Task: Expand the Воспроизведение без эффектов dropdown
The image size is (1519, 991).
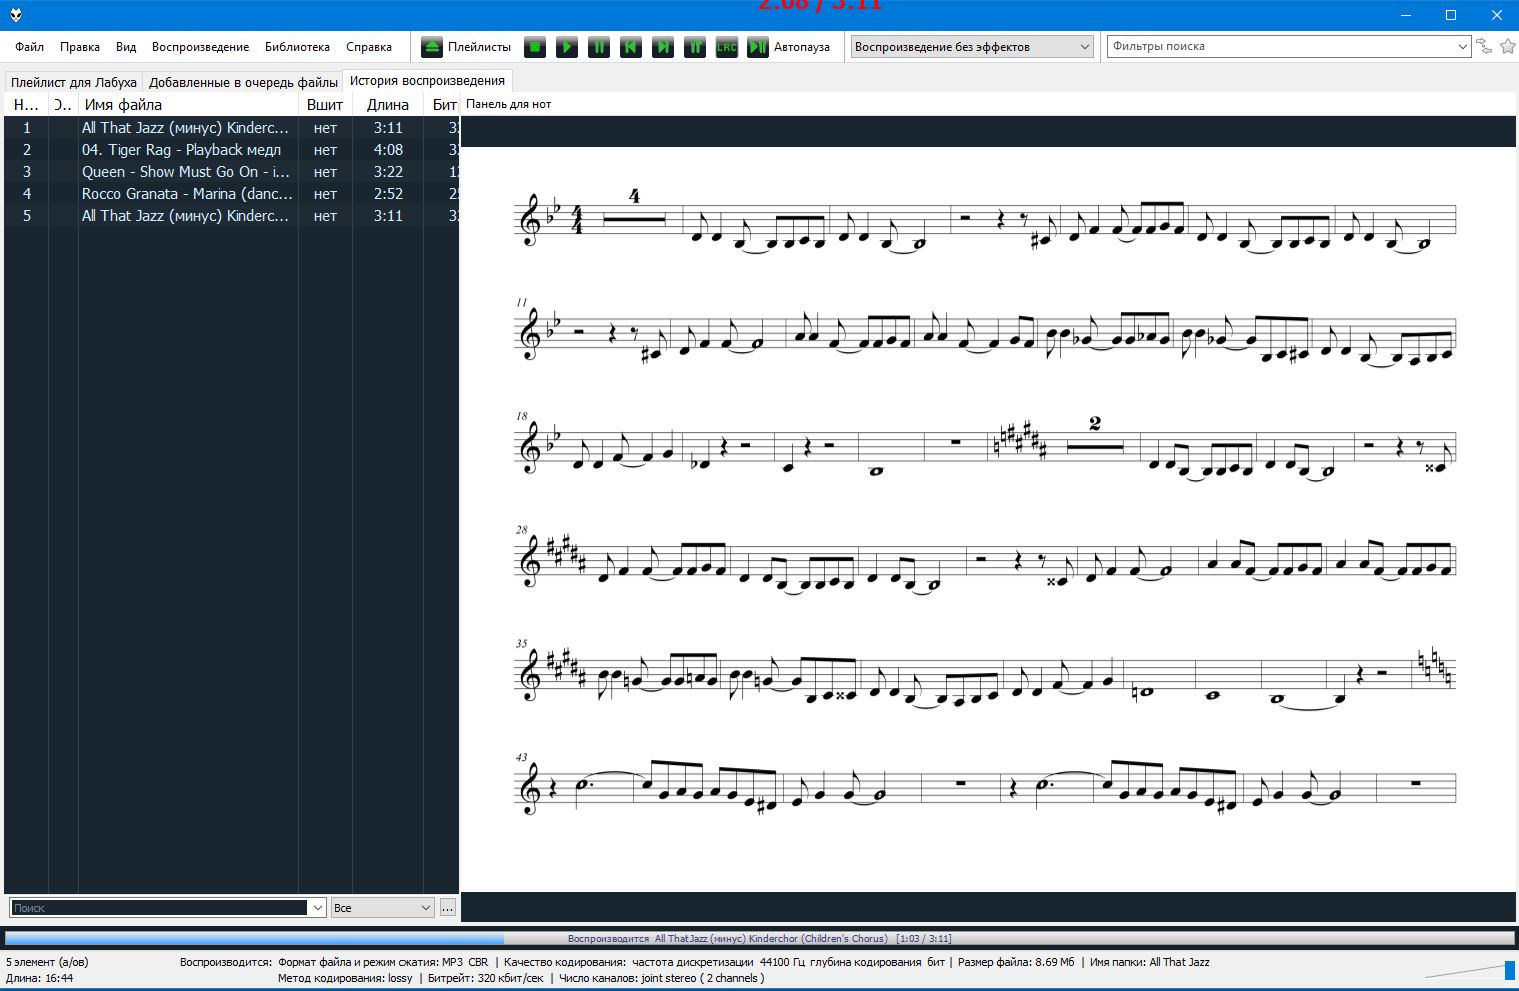Action: coord(1084,47)
